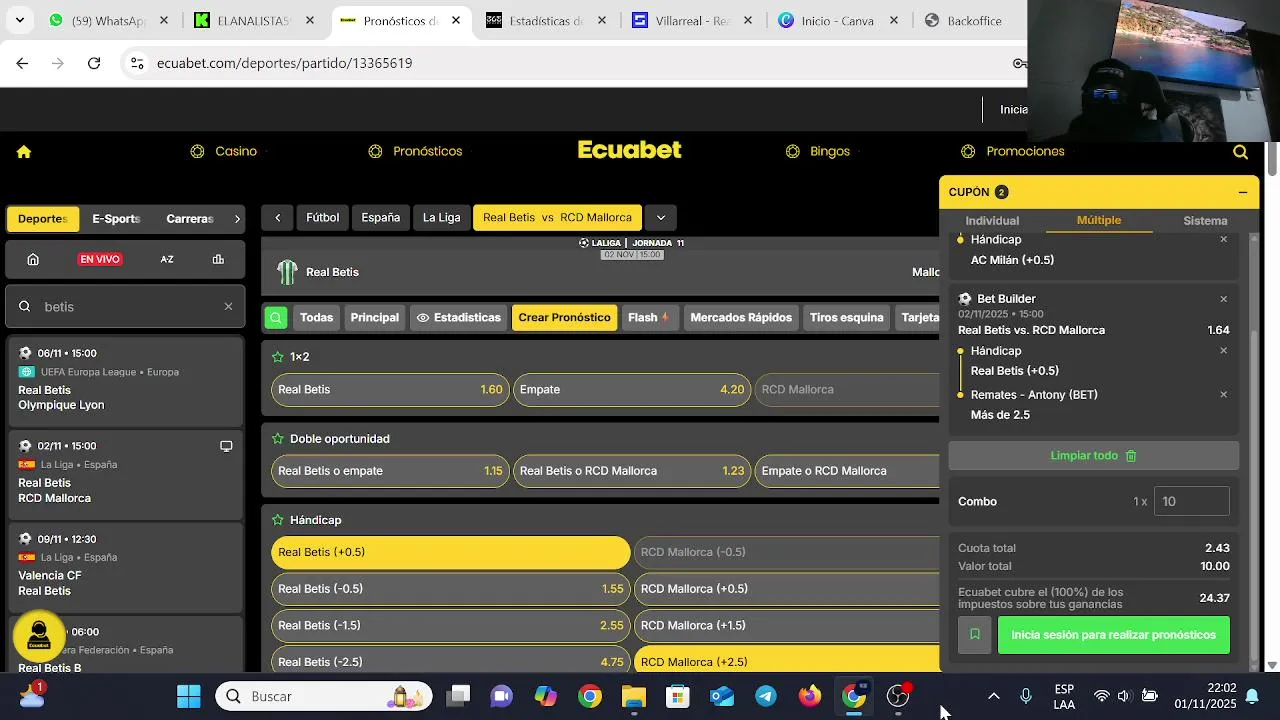This screenshot has width=1280, height=720.
Task: Switch to the Sistema coupon tab
Action: tap(1205, 221)
